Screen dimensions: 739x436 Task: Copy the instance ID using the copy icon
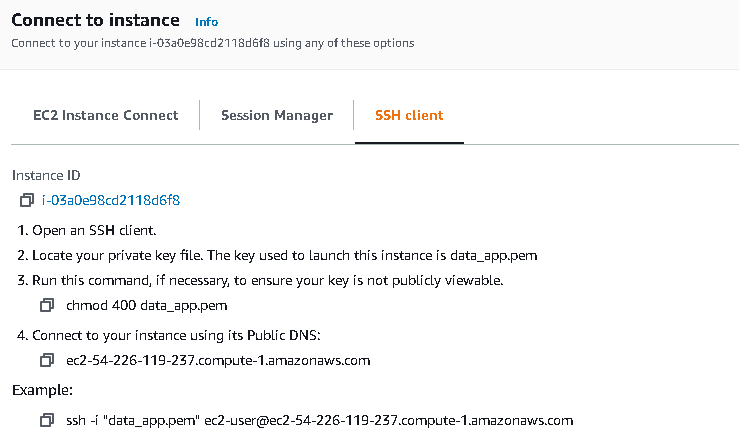[x=27, y=200]
